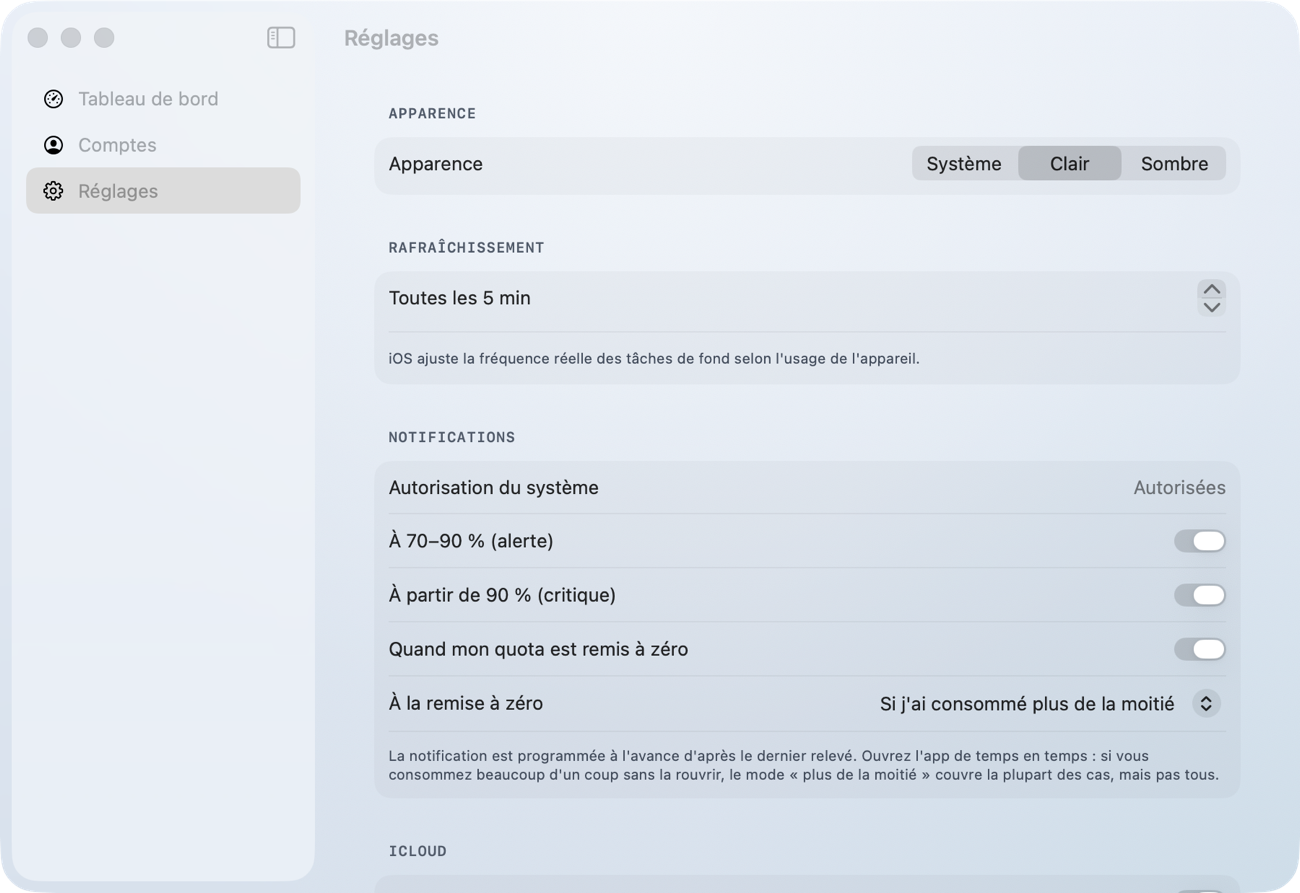Screen dimensions: 1300x893
Task: Toggle the 90 % critique notification switch
Action: (1200, 595)
